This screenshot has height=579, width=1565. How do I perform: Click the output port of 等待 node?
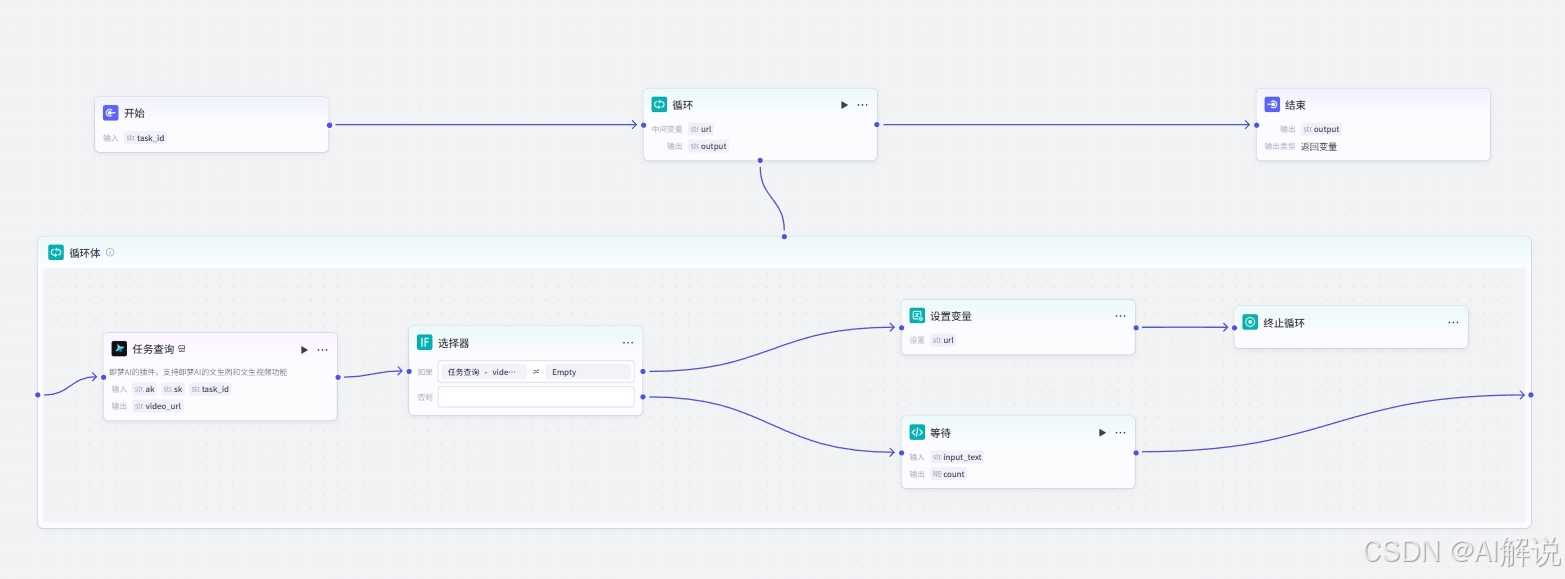pos(1136,453)
